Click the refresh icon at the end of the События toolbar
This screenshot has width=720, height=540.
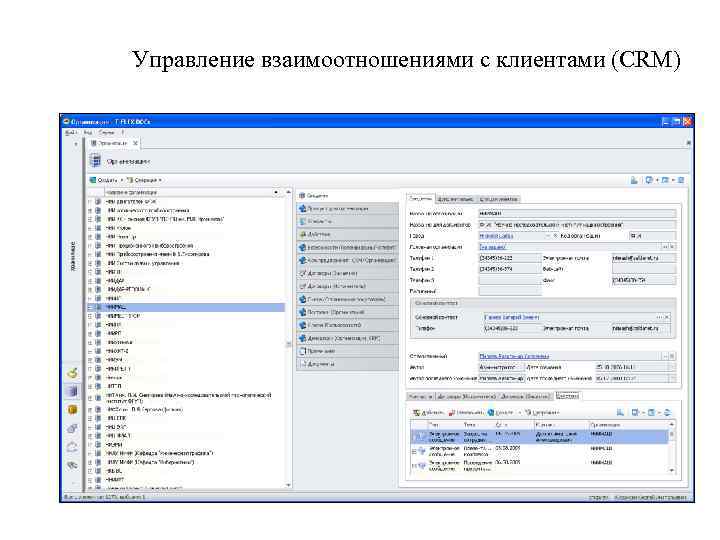(668, 412)
